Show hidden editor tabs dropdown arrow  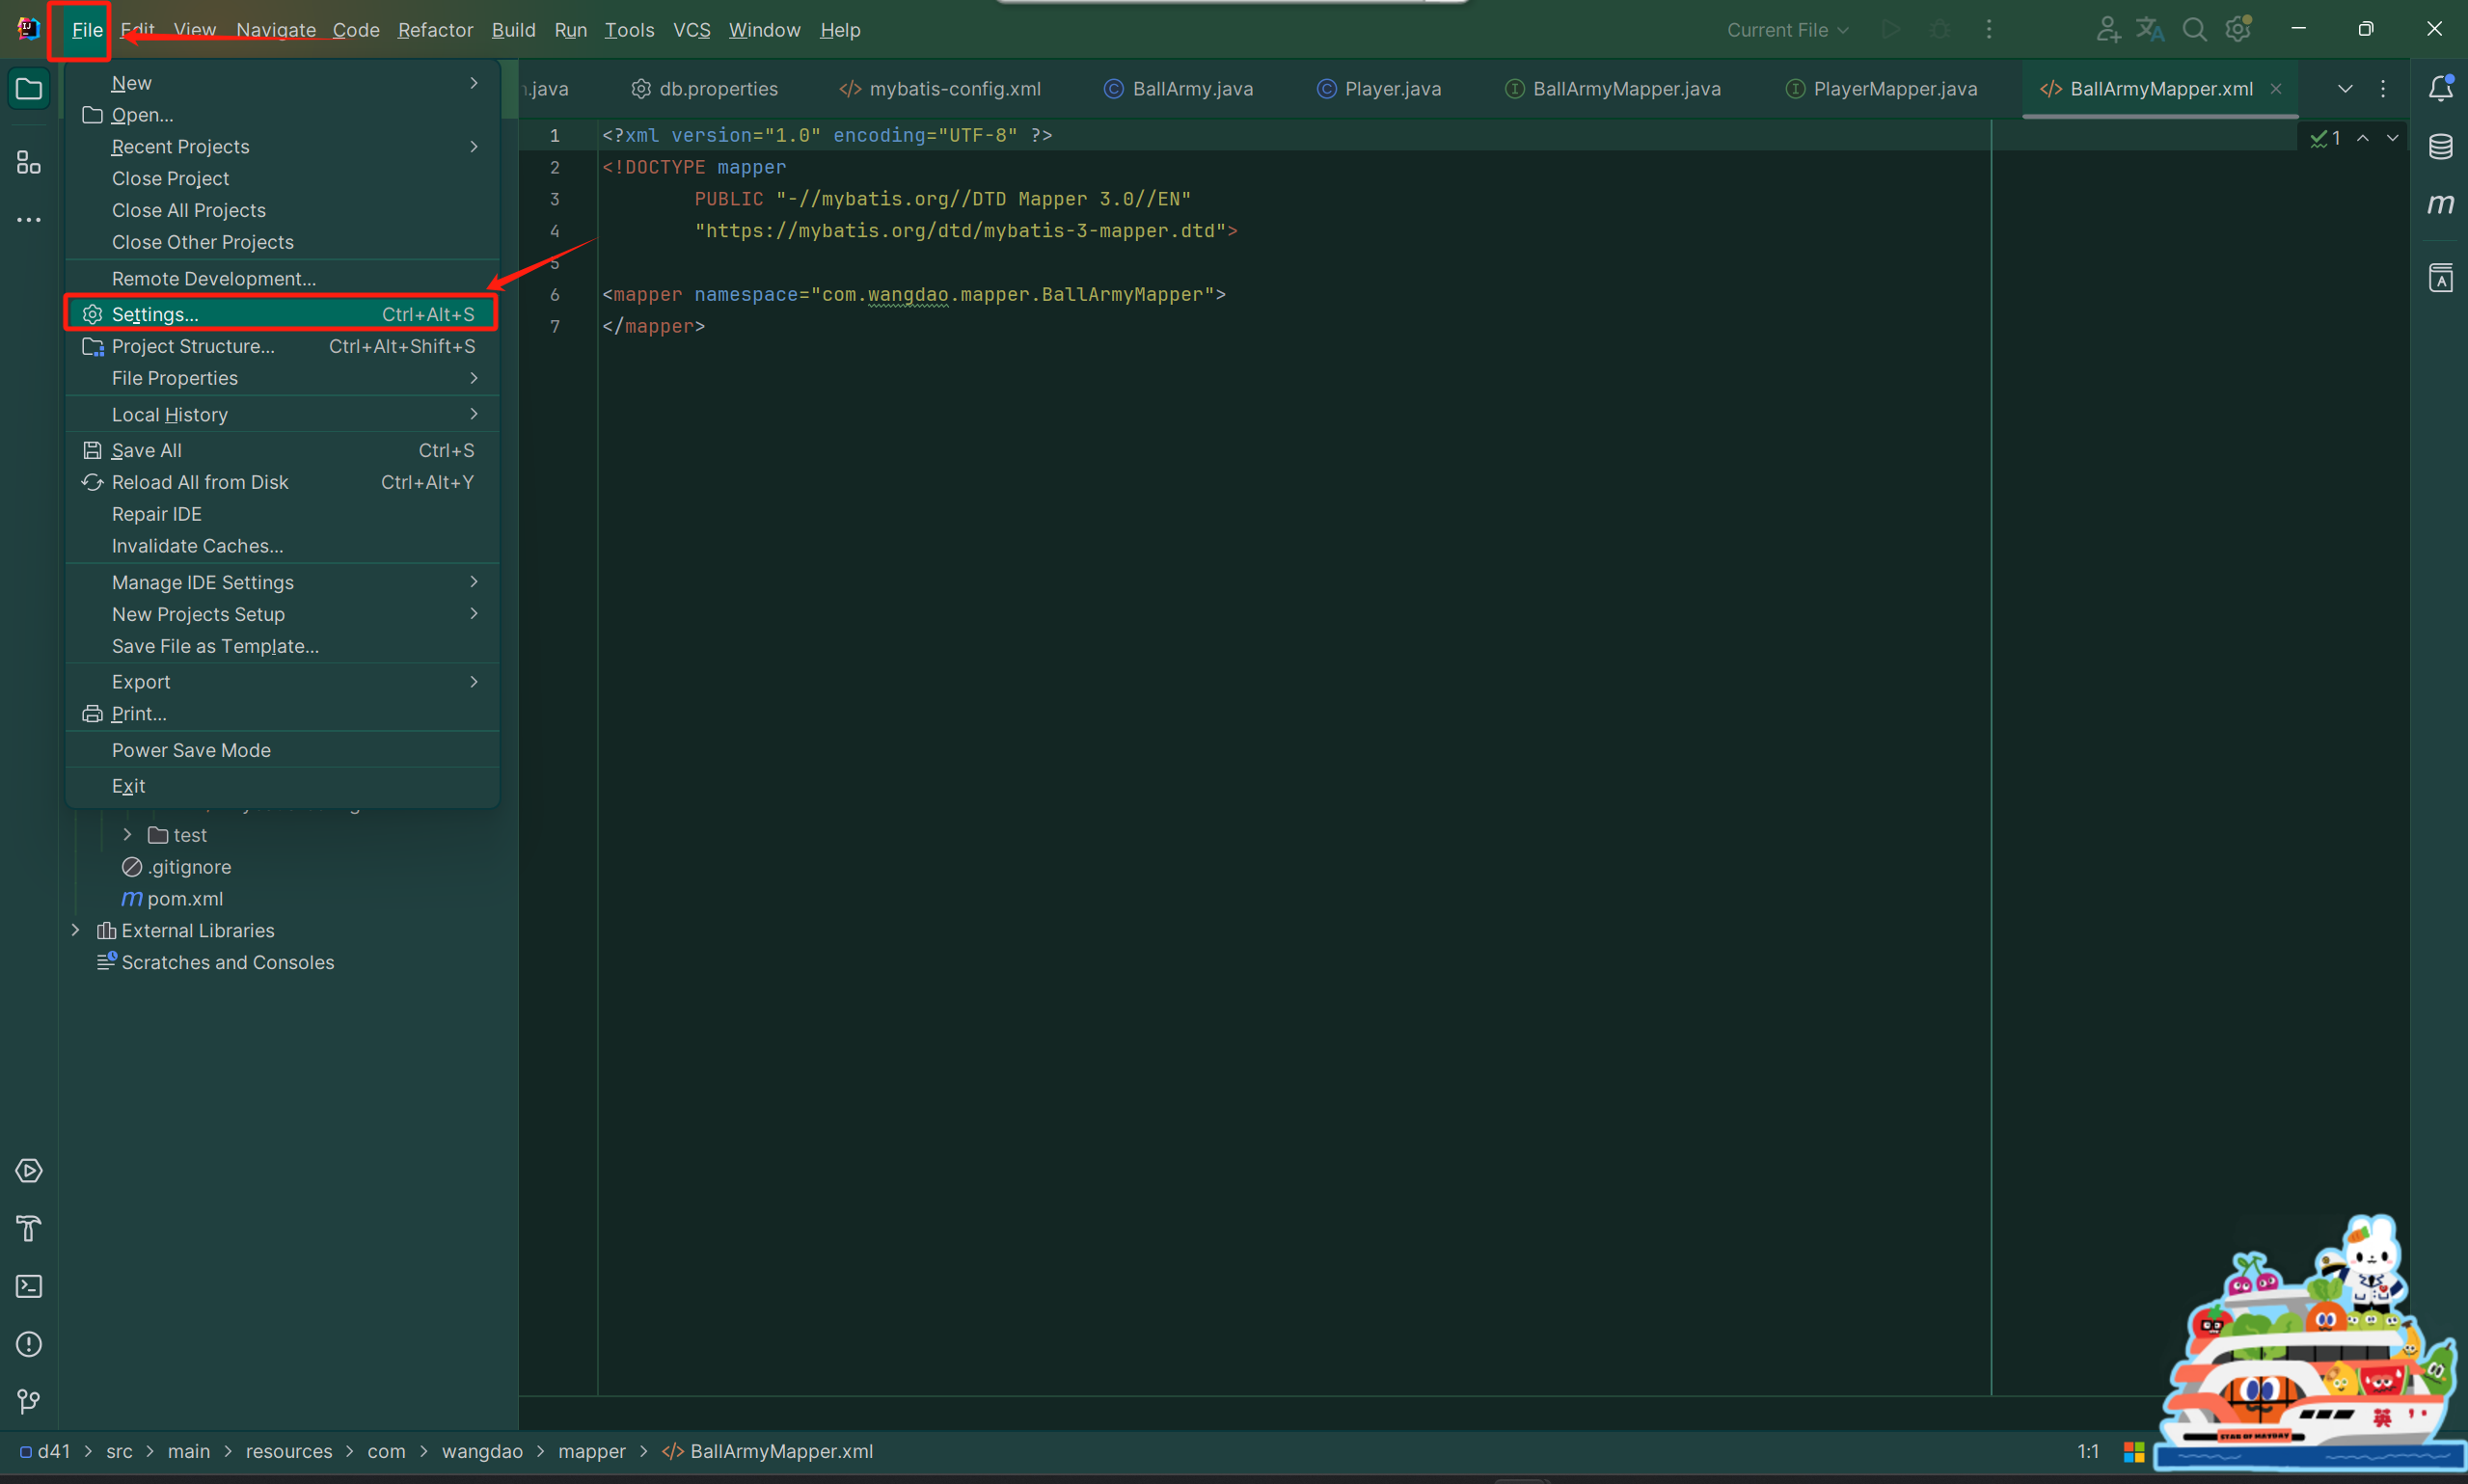point(2345,89)
